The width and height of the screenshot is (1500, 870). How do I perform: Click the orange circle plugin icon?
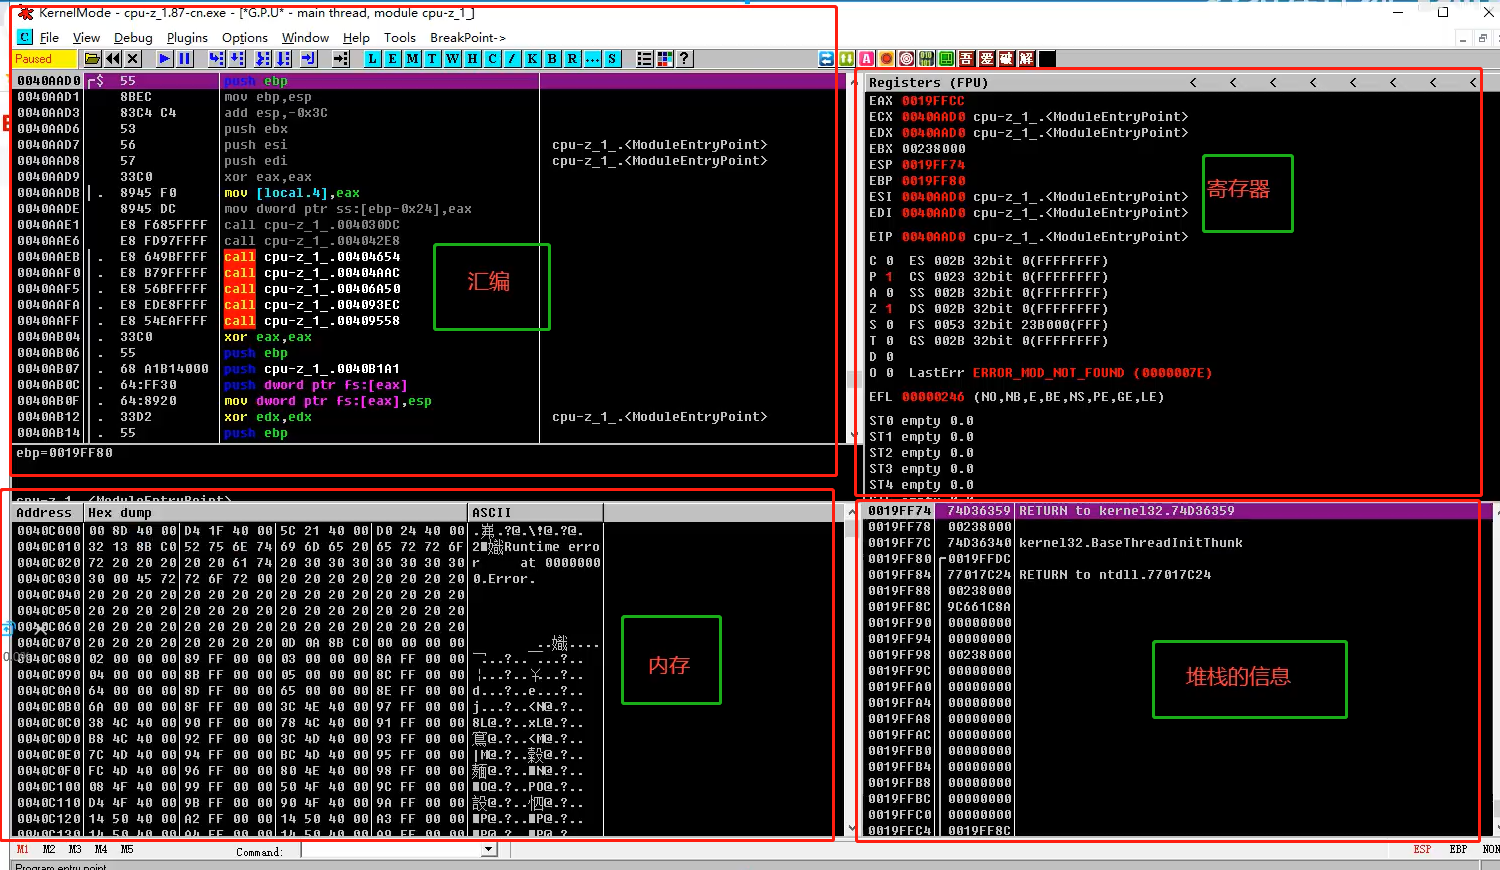tap(886, 59)
